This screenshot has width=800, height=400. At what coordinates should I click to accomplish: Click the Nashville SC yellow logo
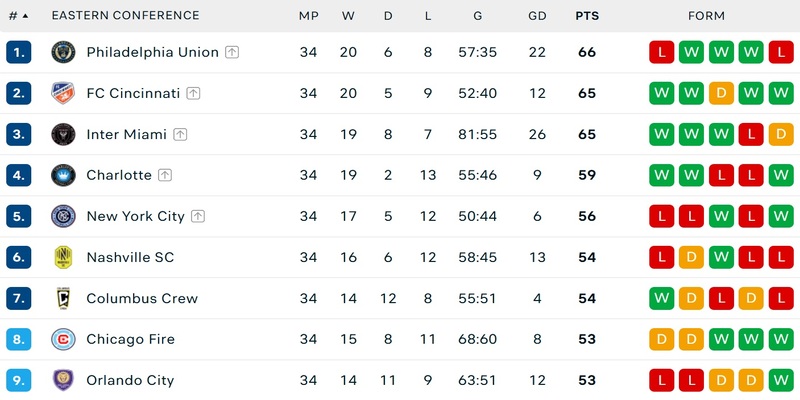click(64, 257)
